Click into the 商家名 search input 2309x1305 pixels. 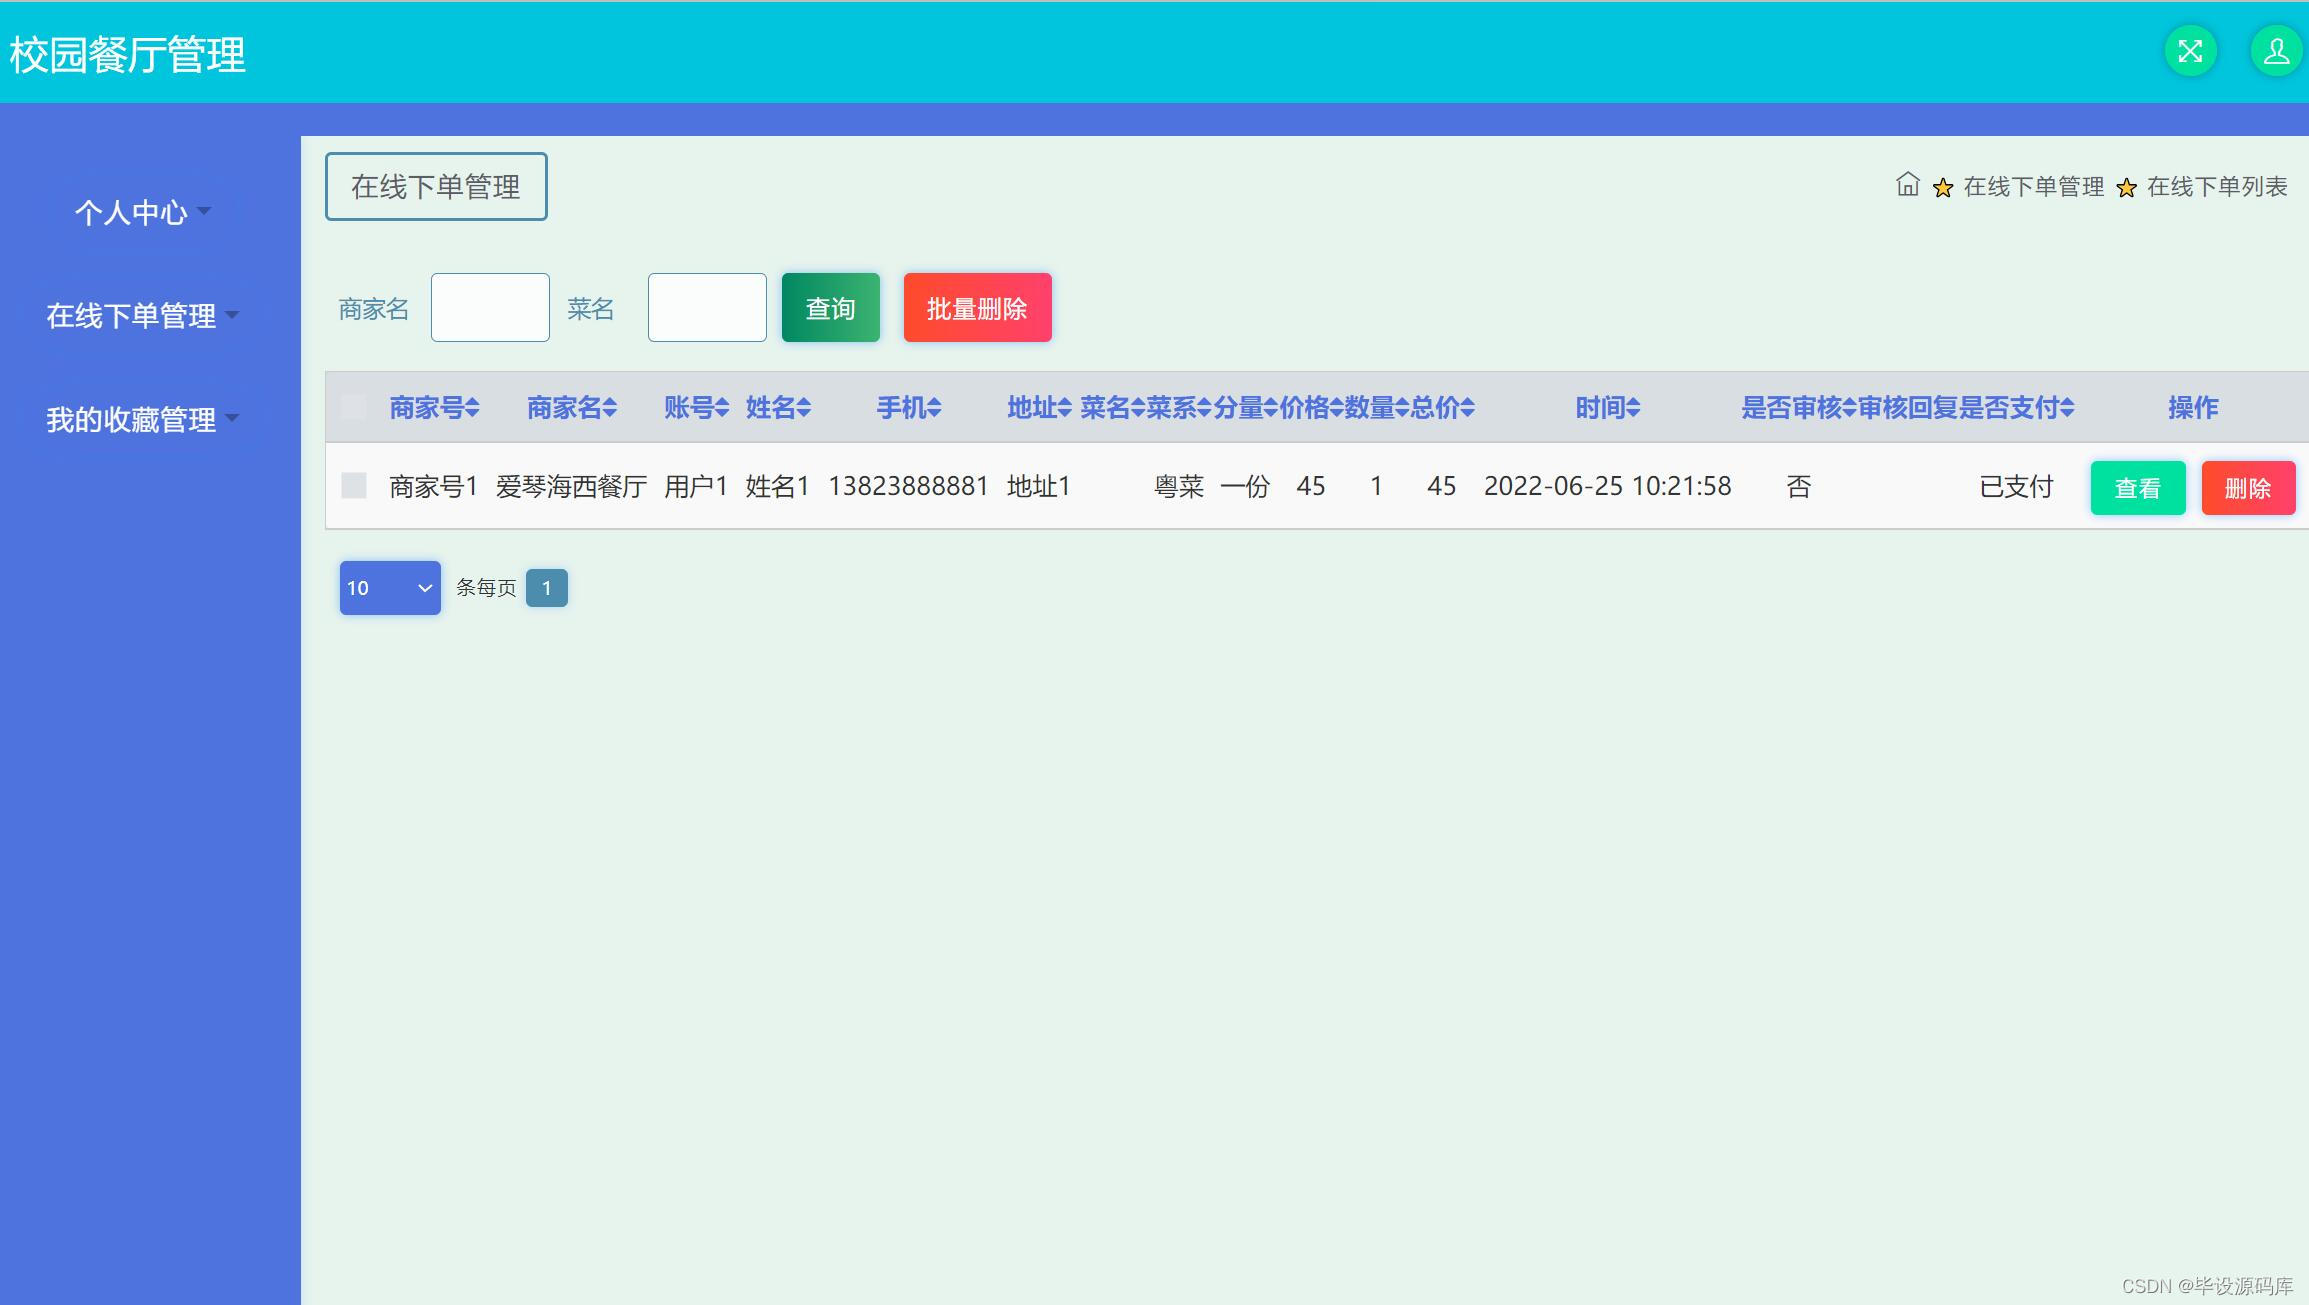coord(490,308)
